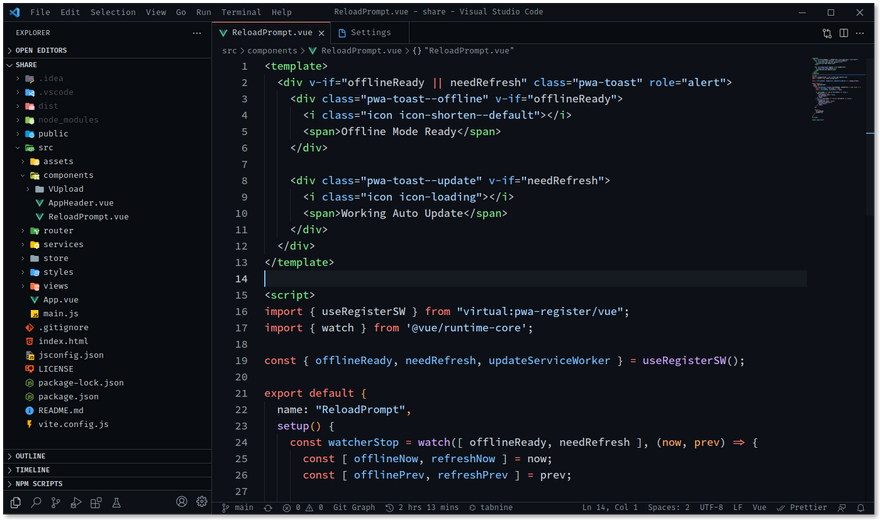
Task: Click the Open Changes compare icon
Action: (x=827, y=33)
